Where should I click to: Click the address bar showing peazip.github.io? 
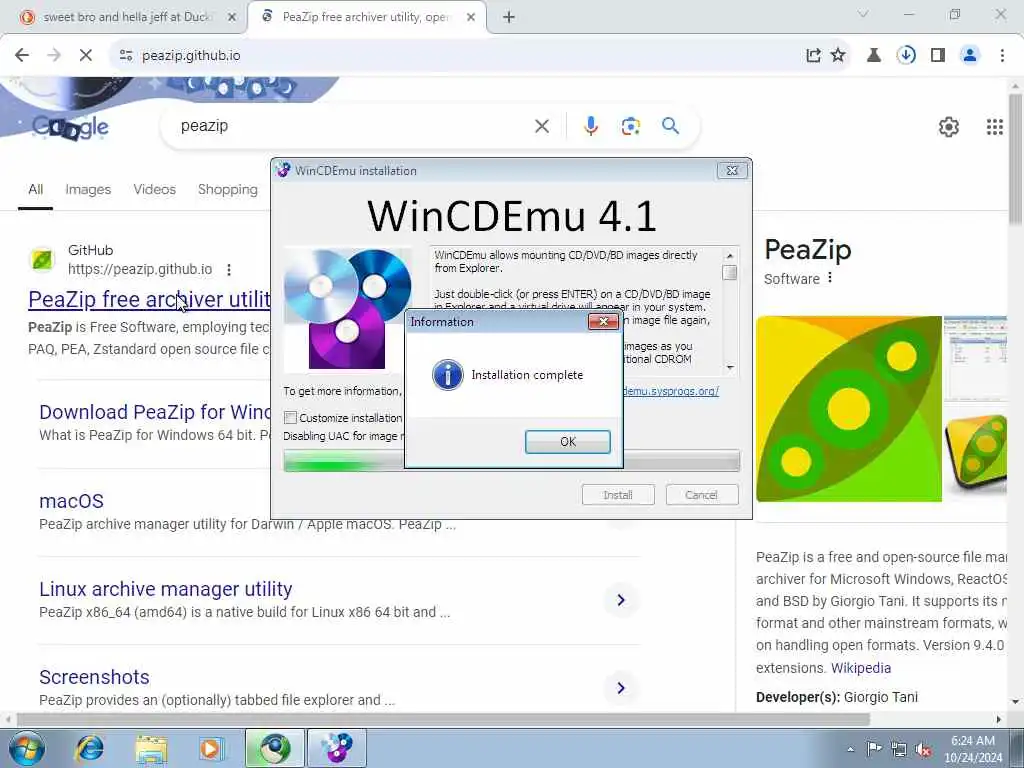coord(457,56)
